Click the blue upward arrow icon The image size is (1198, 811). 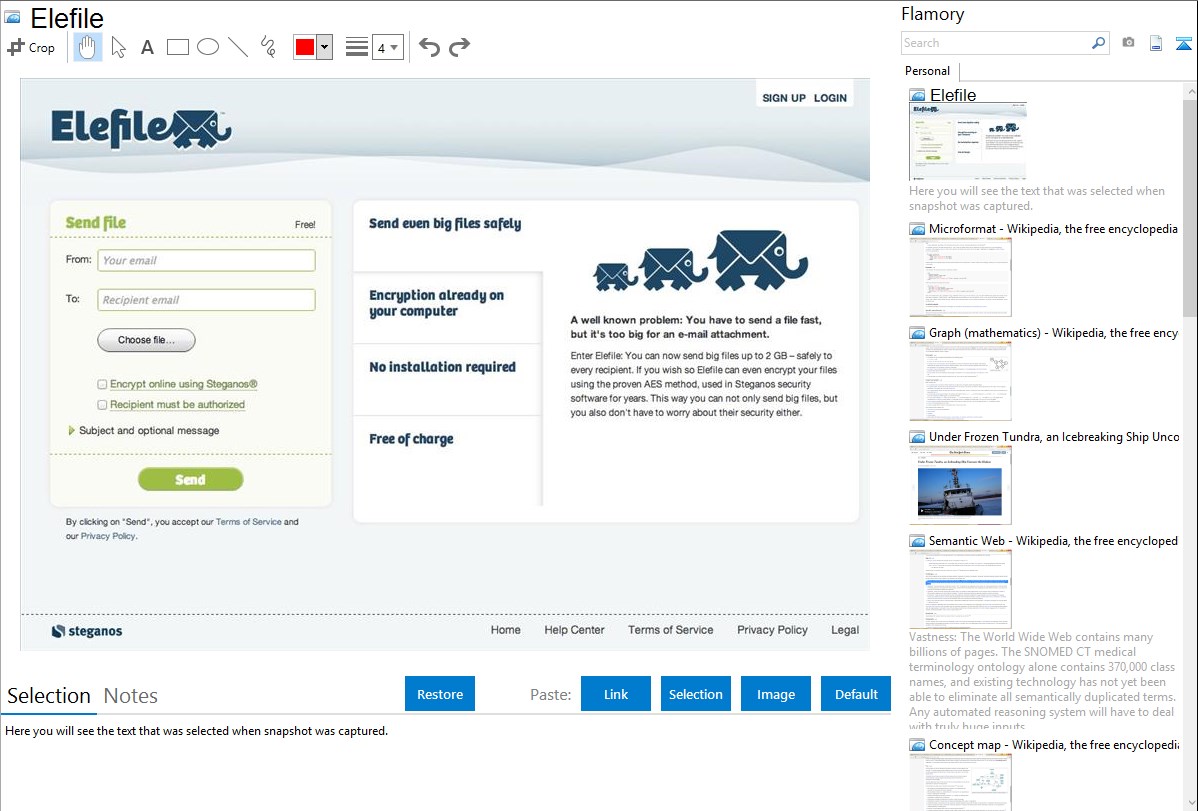pyautogui.click(x=1183, y=43)
